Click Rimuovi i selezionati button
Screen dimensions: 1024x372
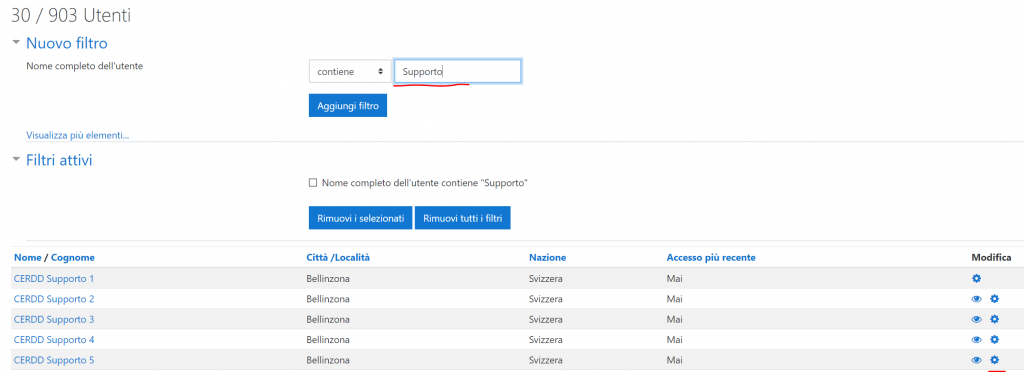(361, 218)
